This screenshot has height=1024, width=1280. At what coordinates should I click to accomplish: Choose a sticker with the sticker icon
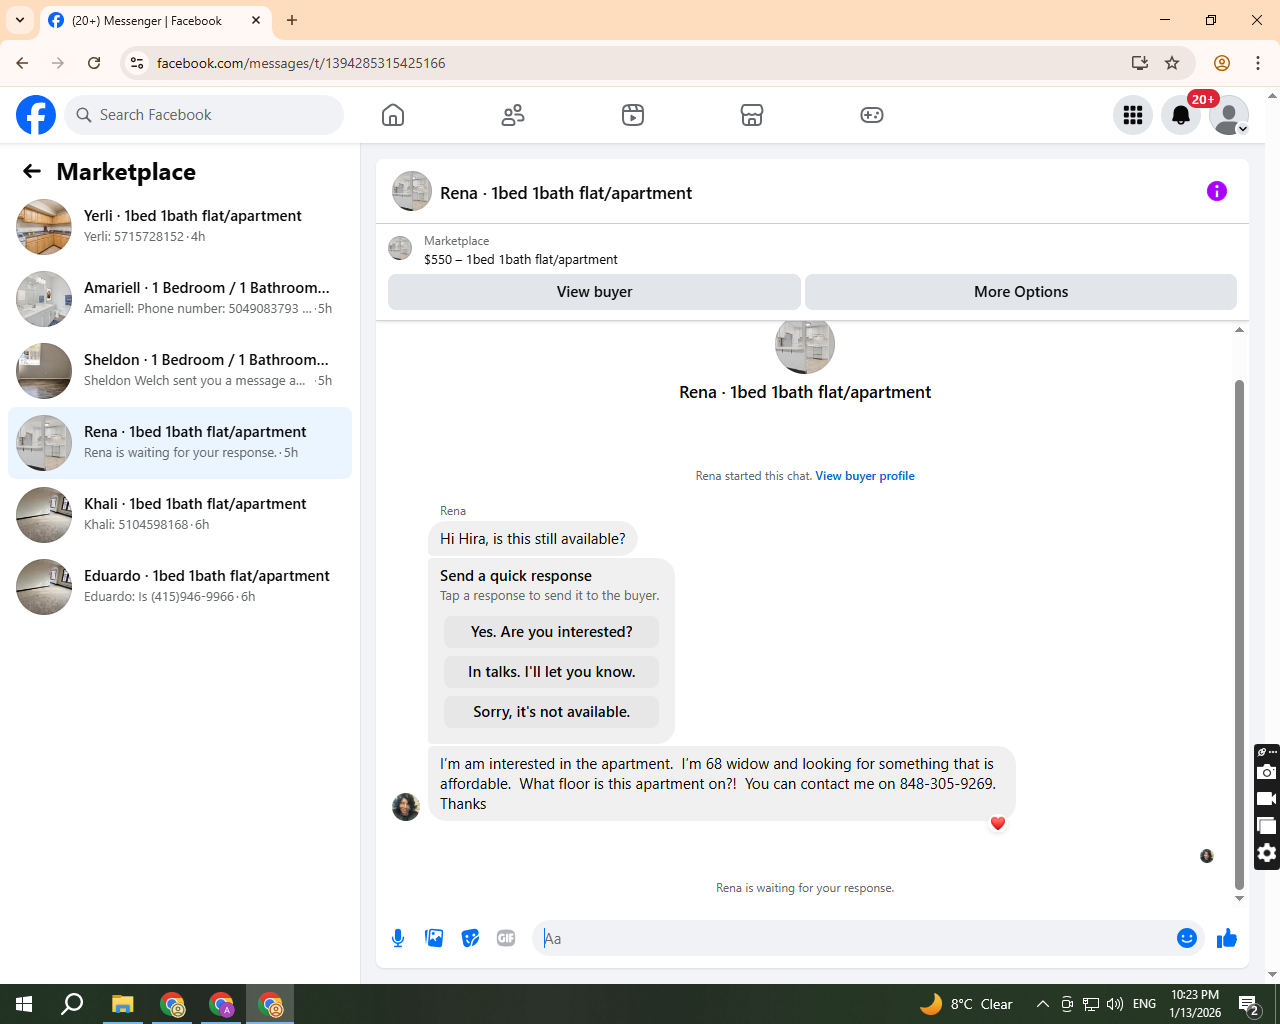(470, 938)
